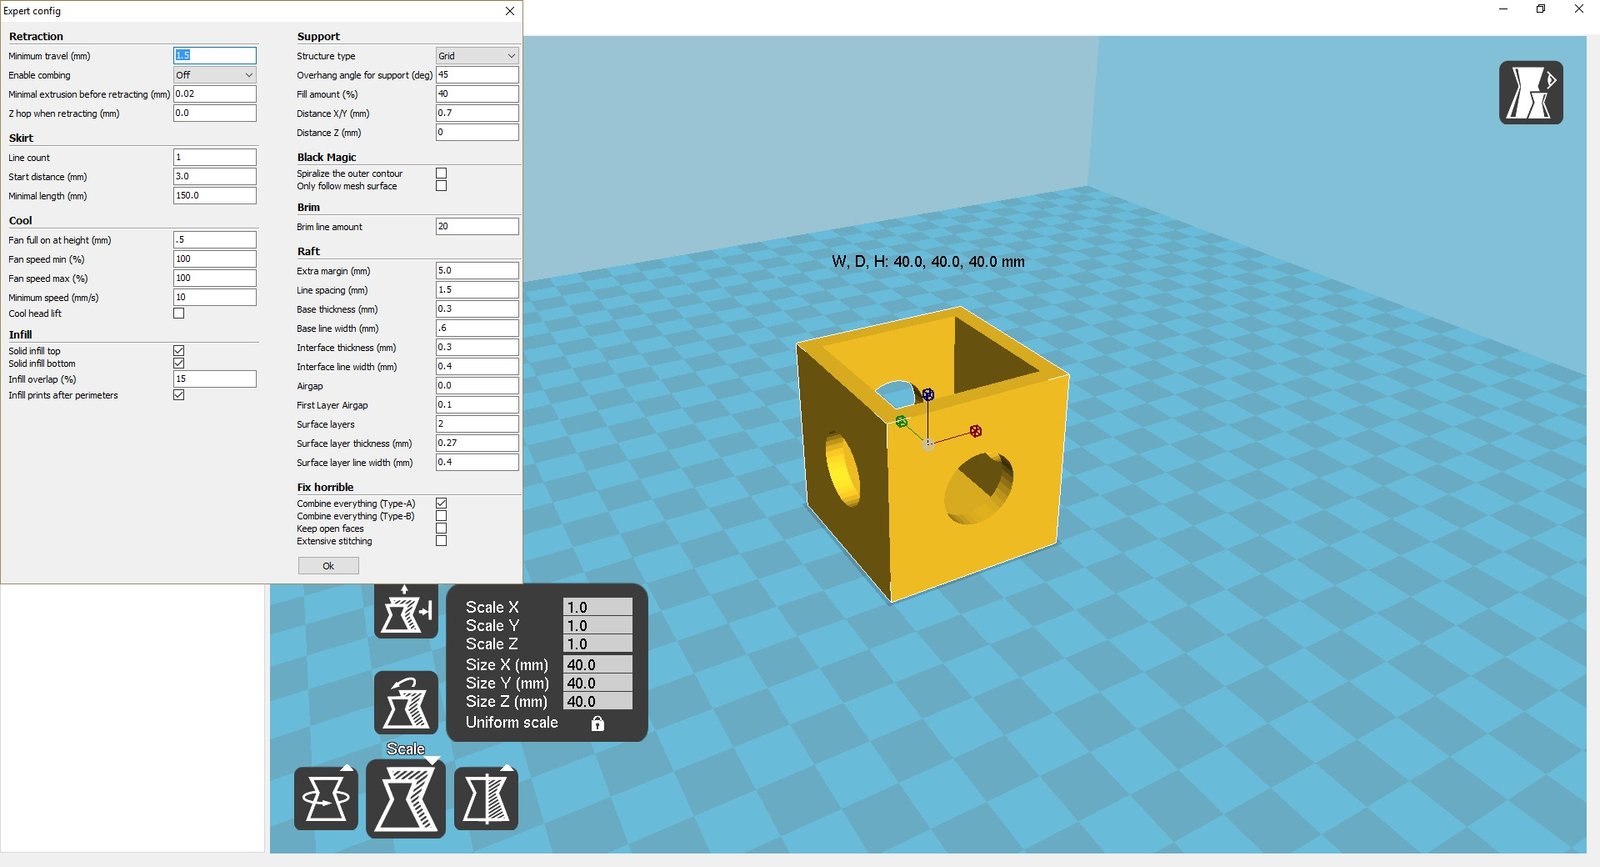Close the Expert config dialog
1600x867 pixels.
coord(510,11)
